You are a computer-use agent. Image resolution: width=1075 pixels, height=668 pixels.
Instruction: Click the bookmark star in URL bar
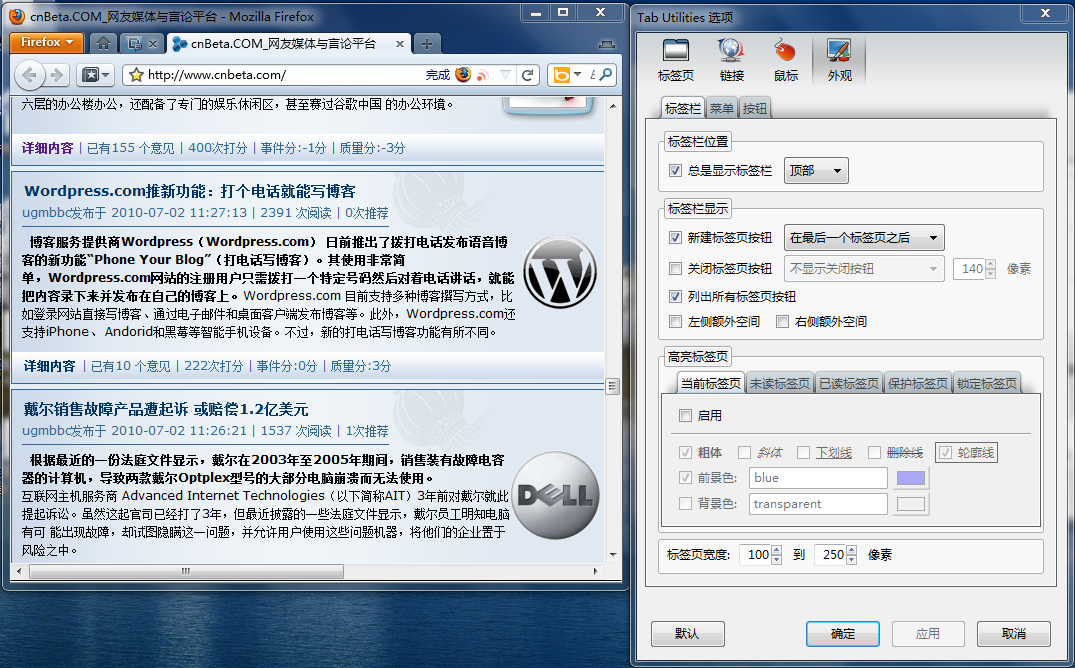coord(136,75)
